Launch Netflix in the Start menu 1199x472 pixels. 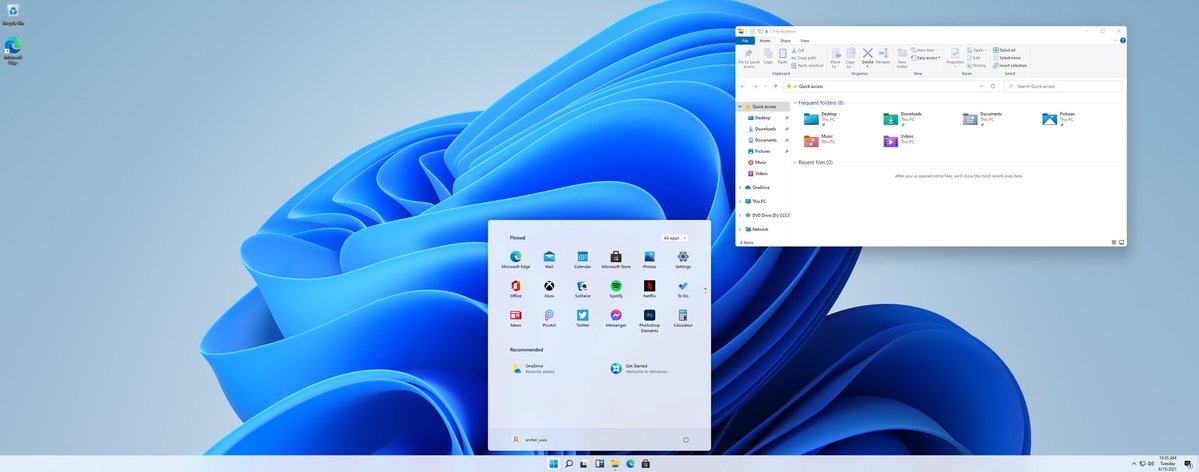coord(649,287)
